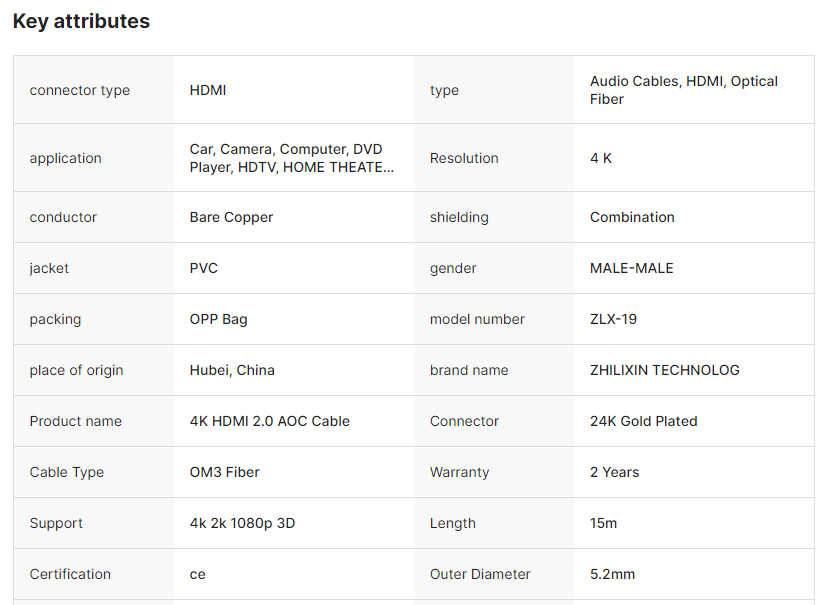Click the HDMI connector type value
831x605 pixels.
(208, 90)
